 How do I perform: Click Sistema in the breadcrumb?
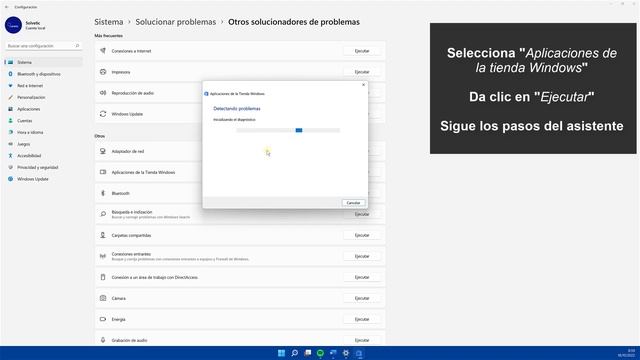(109, 22)
